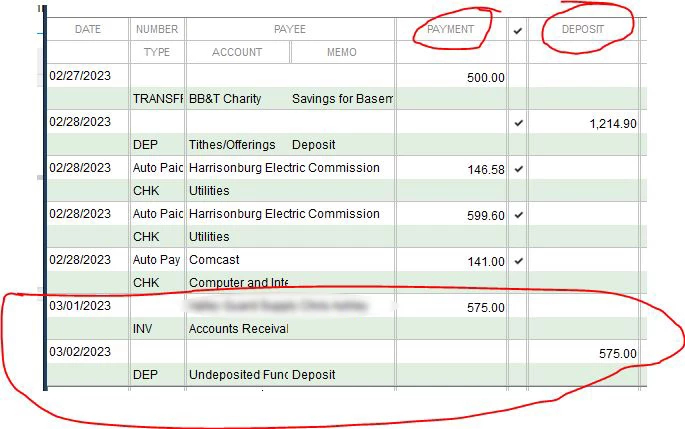This screenshot has width=685, height=429.
Task: Click the PAYMENT column header
Action: click(450, 29)
